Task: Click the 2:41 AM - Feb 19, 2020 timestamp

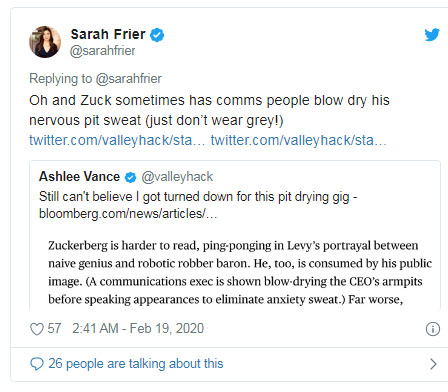Action: tap(138, 329)
